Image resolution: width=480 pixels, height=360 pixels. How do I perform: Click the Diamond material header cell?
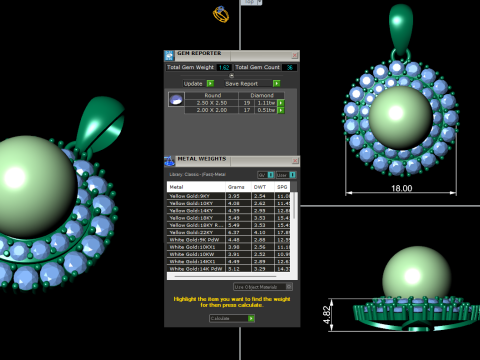point(262,95)
